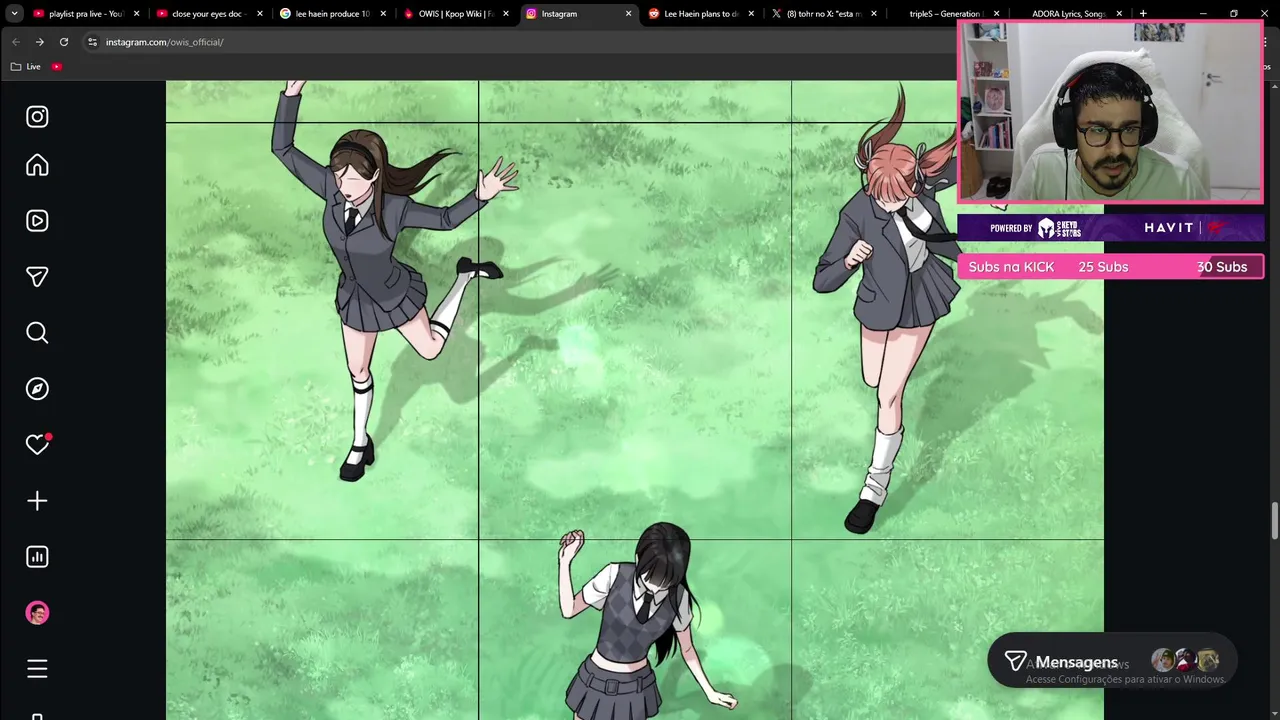
Task: View site information icon in address bar
Action: point(92,42)
